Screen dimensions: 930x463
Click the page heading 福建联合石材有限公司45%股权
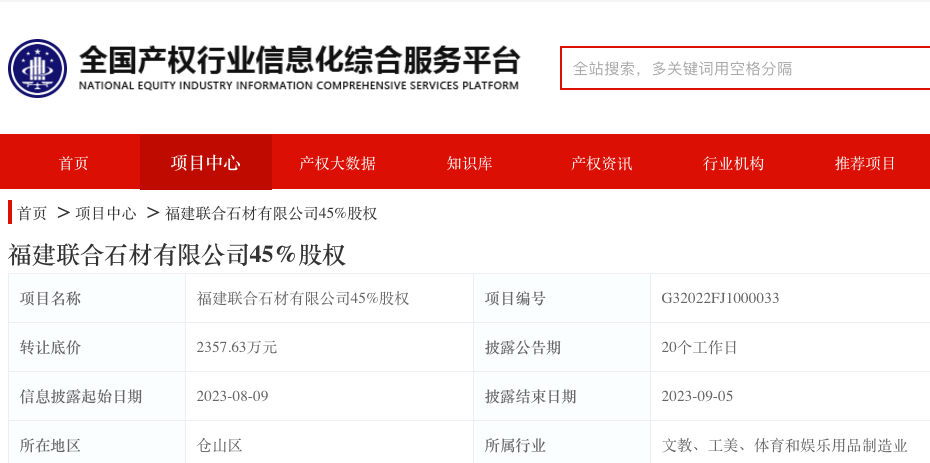[x=177, y=255]
